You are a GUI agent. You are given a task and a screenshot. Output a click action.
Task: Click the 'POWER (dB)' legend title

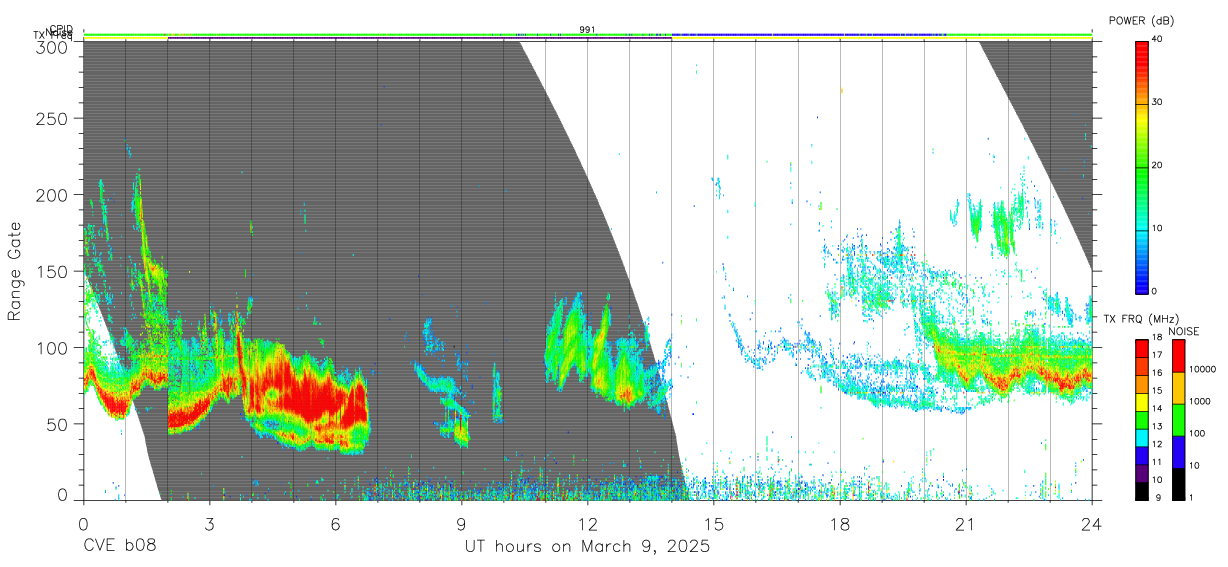click(x=1142, y=20)
